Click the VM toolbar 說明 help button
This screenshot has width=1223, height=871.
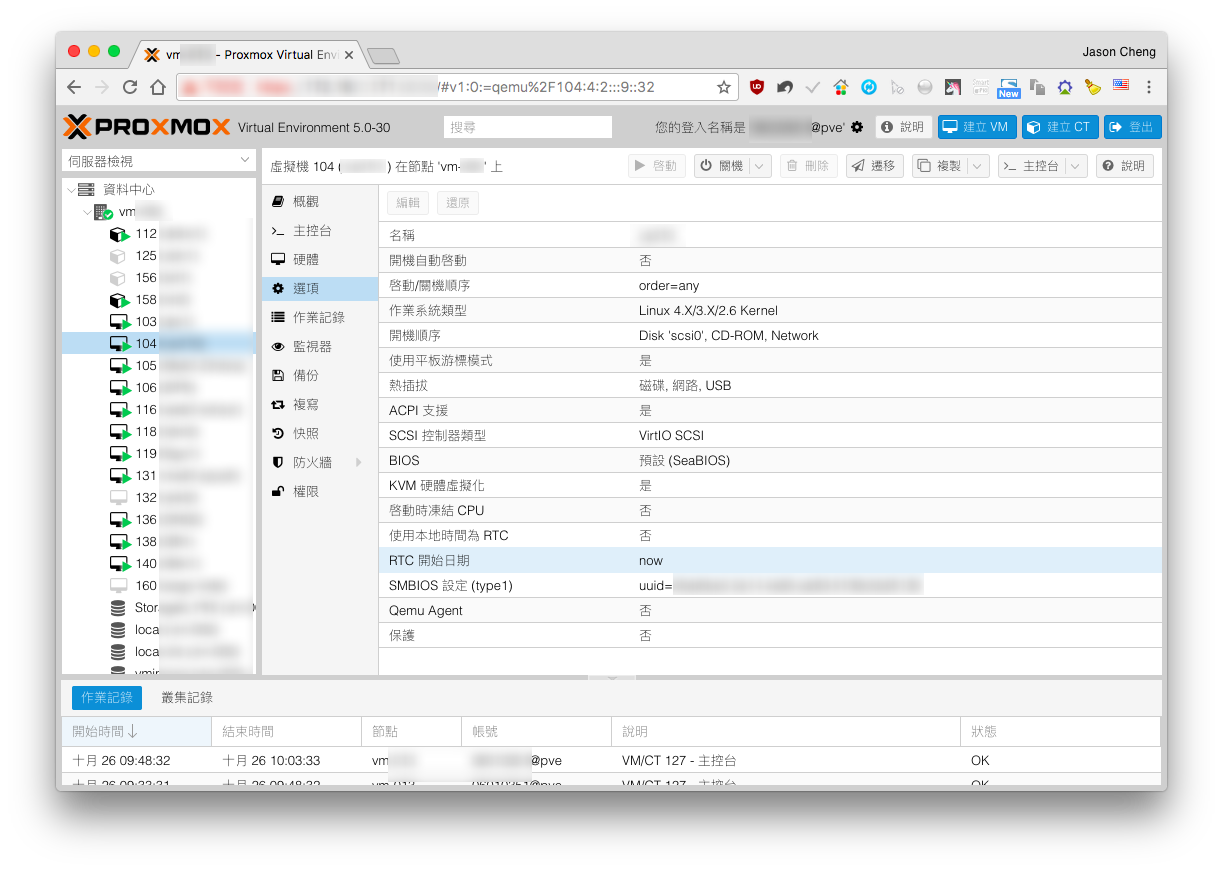(1125, 166)
